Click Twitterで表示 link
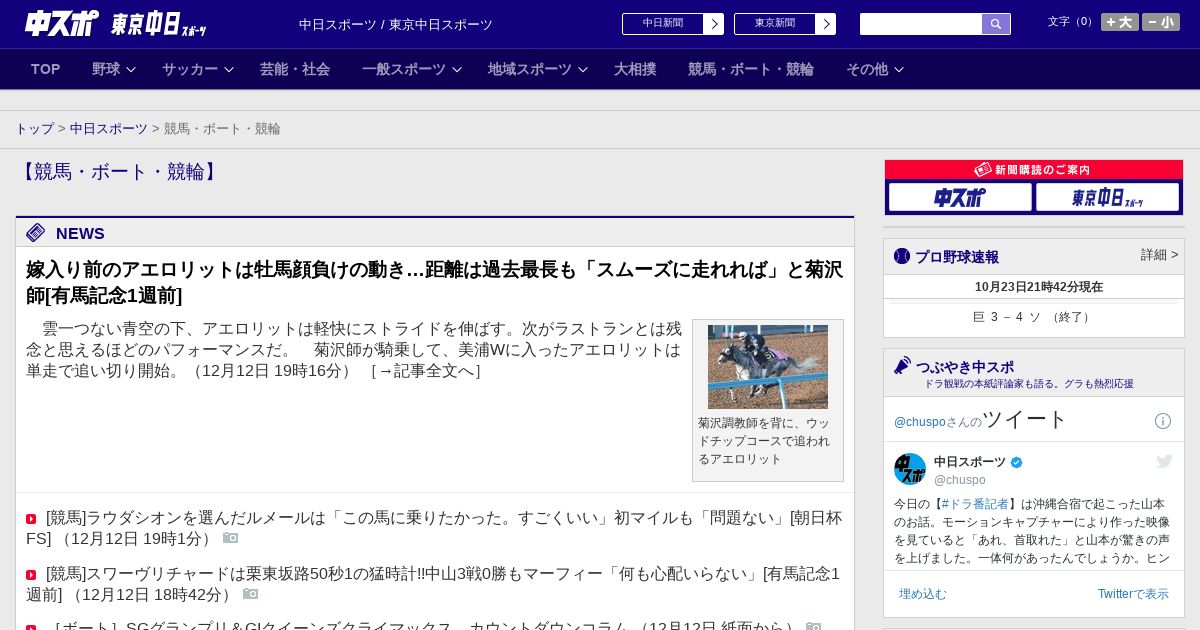 (1133, 594)
